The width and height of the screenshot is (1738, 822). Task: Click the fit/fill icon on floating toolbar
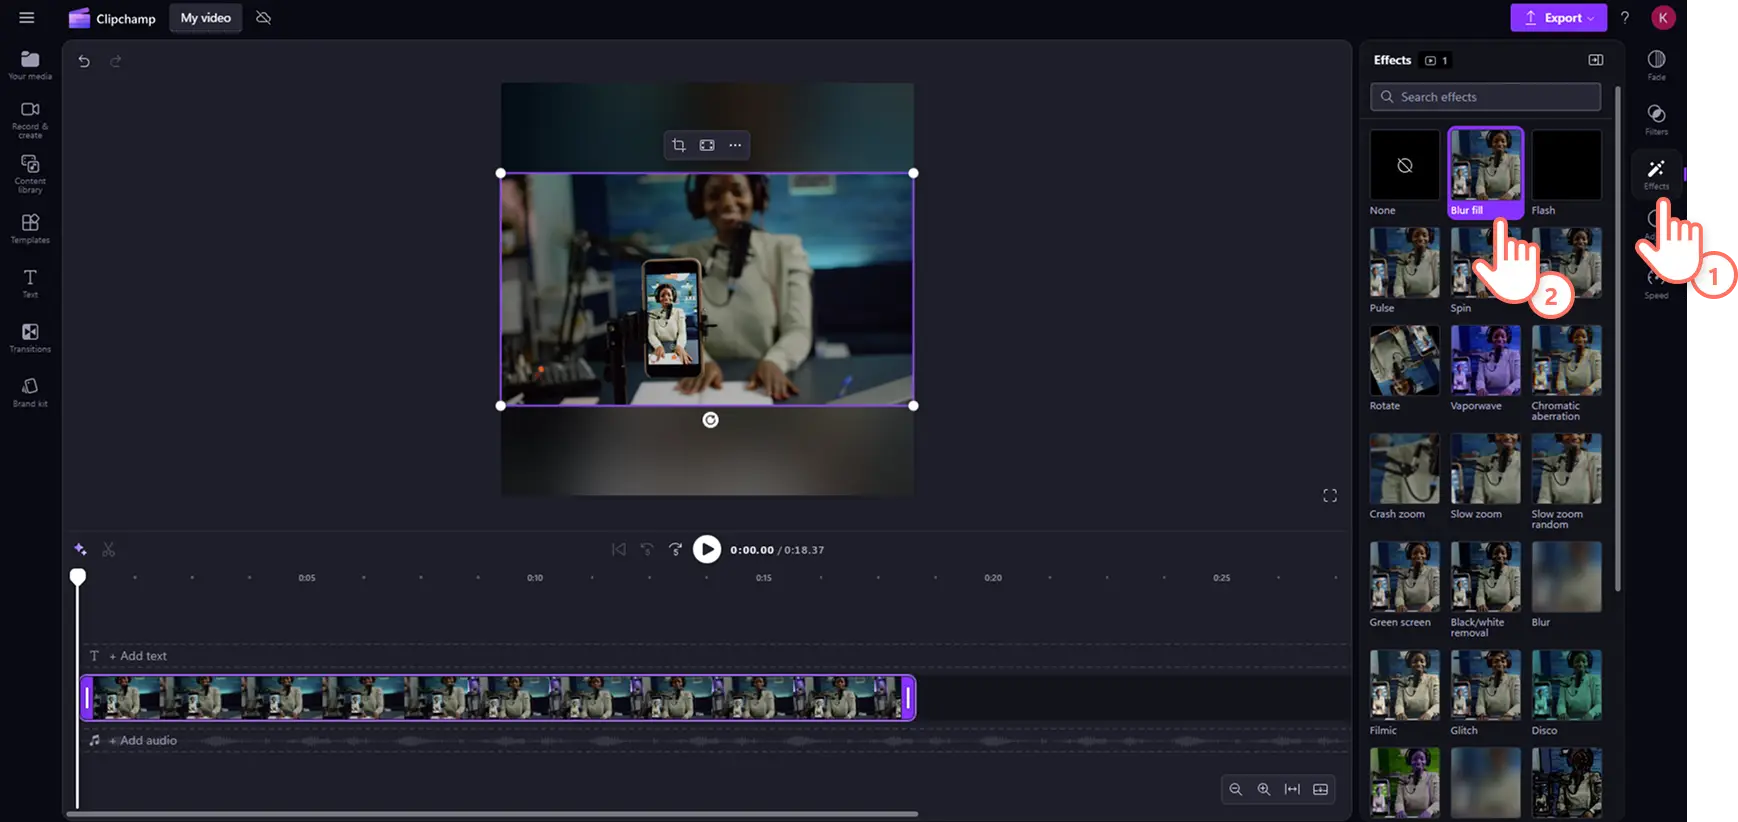pyautogui.click(x=707, y=145)
